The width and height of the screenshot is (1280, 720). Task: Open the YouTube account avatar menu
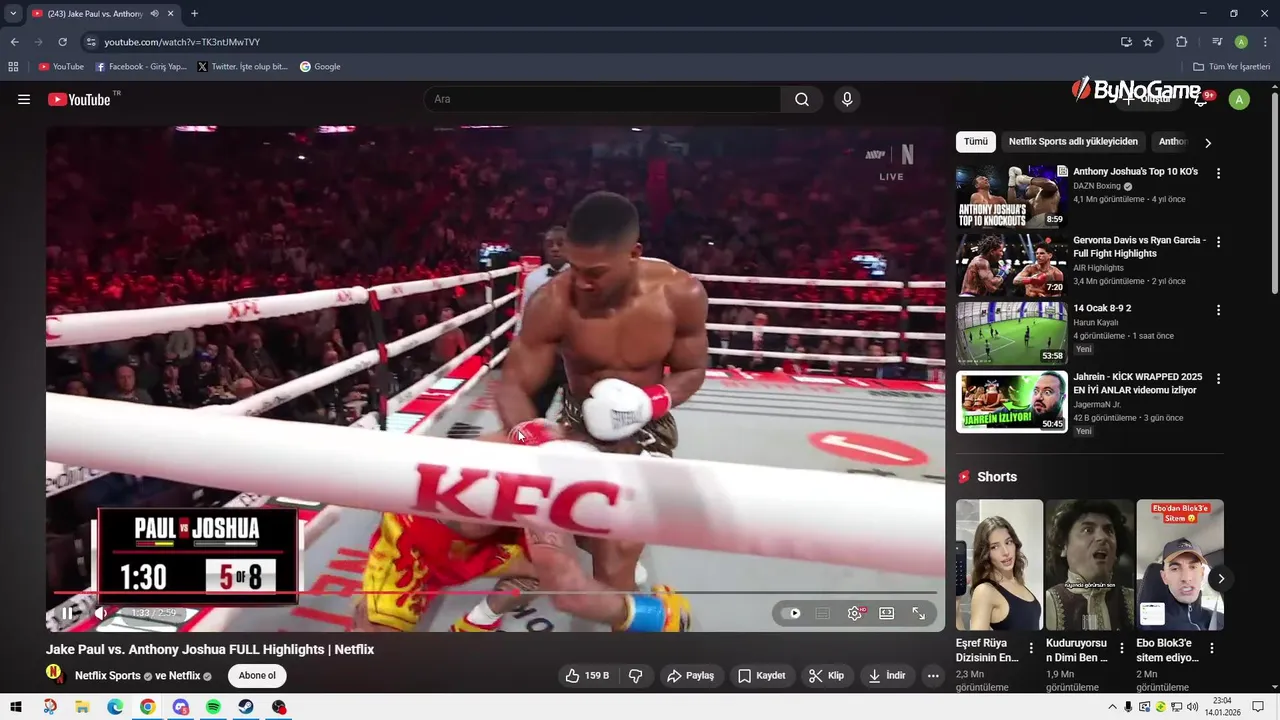[x=1239, y=99]
